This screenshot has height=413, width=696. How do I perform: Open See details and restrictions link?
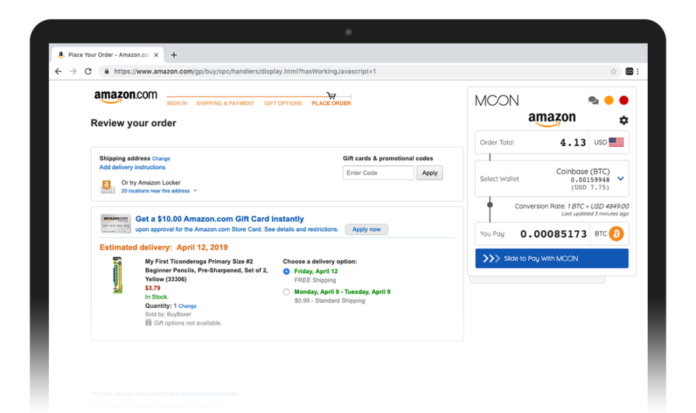[x=301, y=229]
